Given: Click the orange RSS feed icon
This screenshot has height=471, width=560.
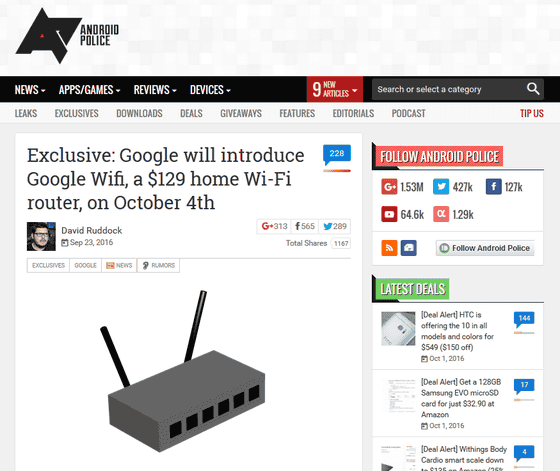Looking at the screenshot, I should pyautogui.click(x=389, y=248).
